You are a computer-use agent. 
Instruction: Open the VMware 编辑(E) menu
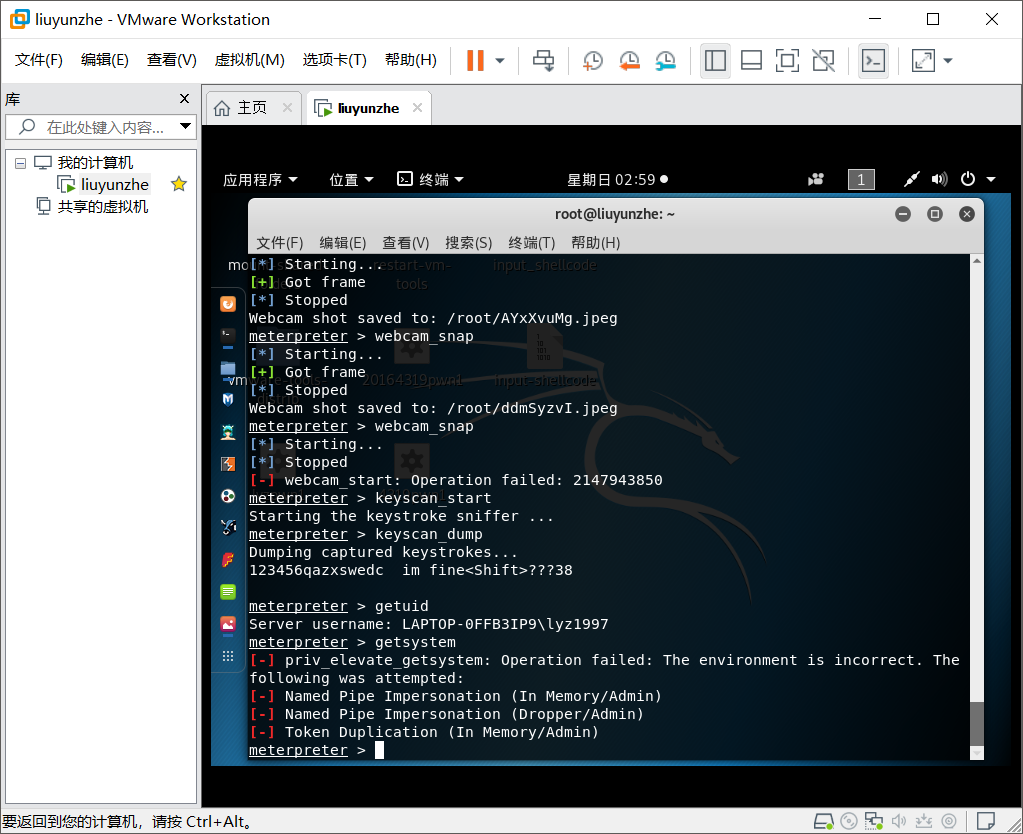coord(104,60)
